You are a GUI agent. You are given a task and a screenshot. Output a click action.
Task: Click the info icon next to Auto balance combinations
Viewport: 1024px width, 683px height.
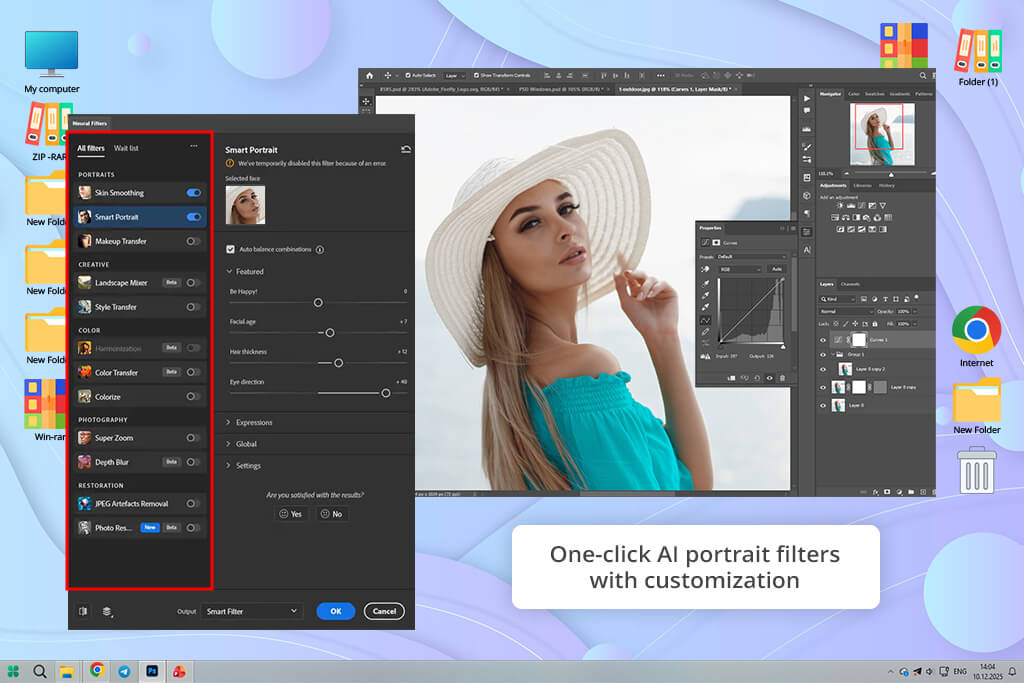[320, 249]
